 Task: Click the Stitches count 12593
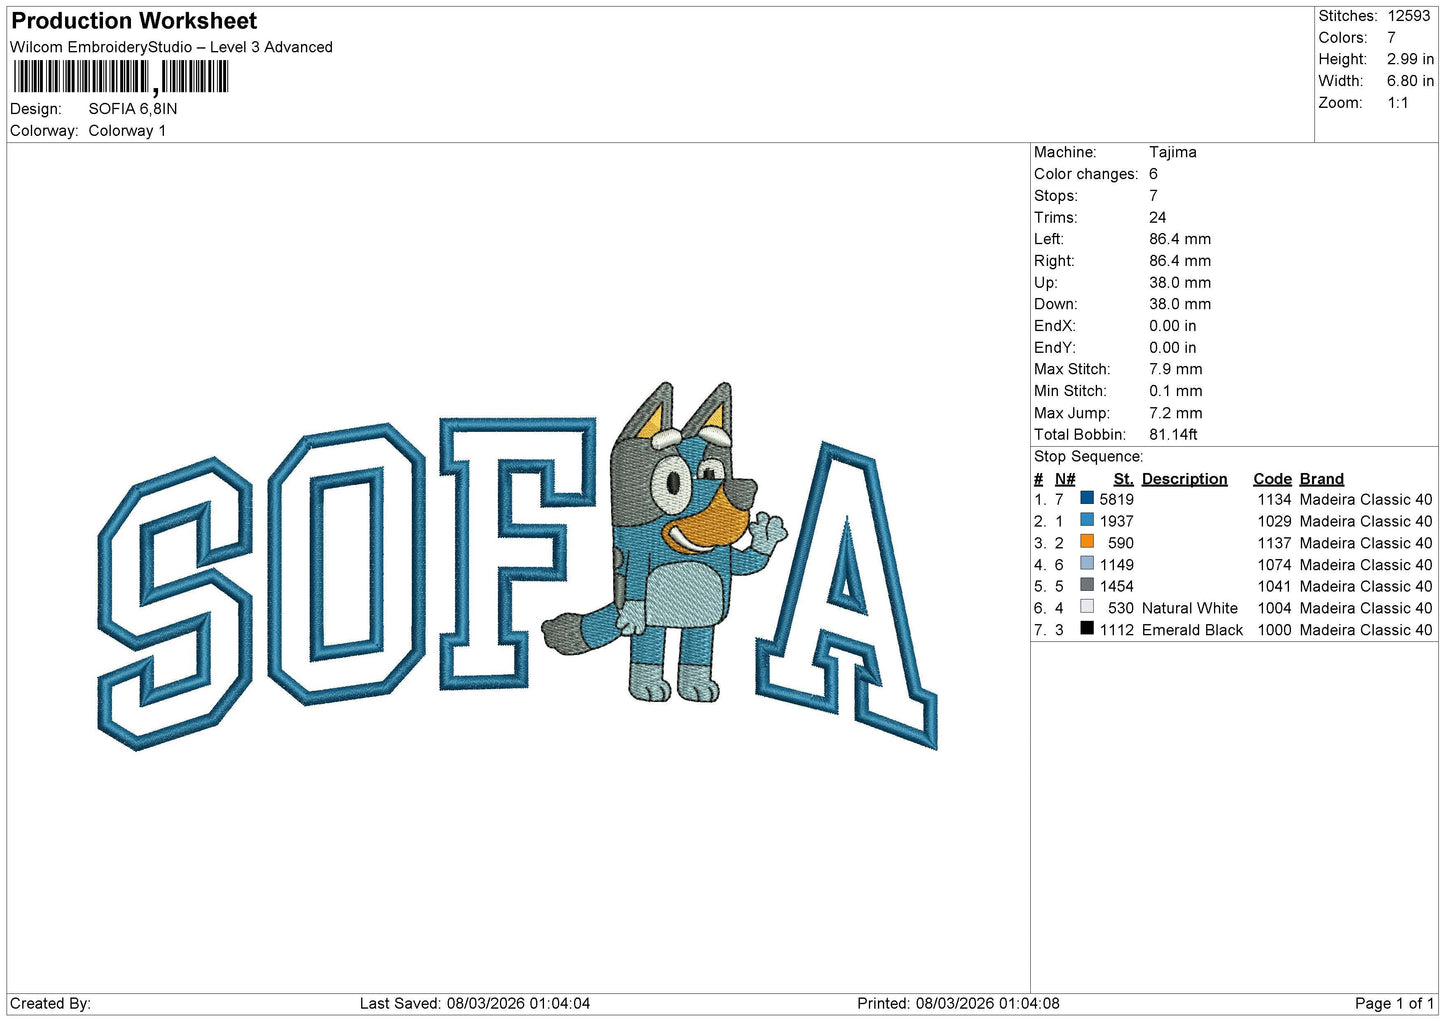[x=1409, y=16]
